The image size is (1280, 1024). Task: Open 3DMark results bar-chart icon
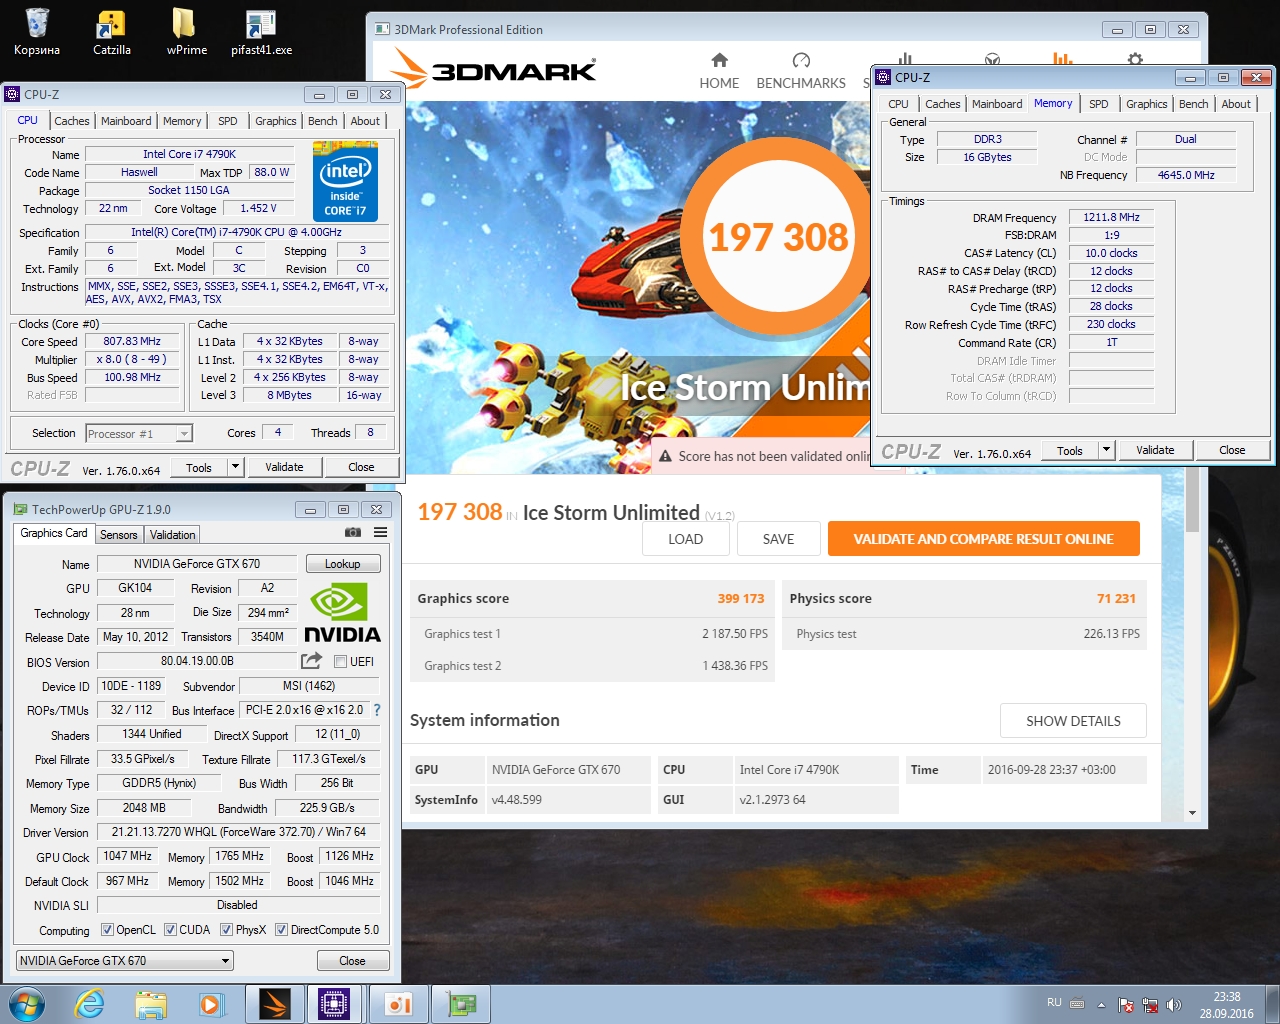(x=1062, y=59)
